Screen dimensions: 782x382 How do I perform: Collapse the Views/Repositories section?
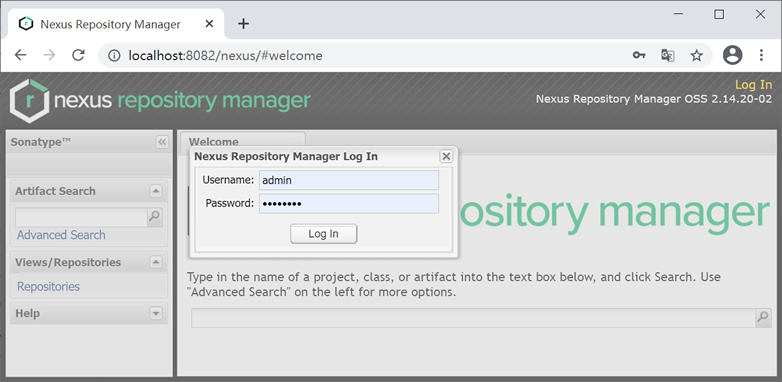tap(156, 262)
